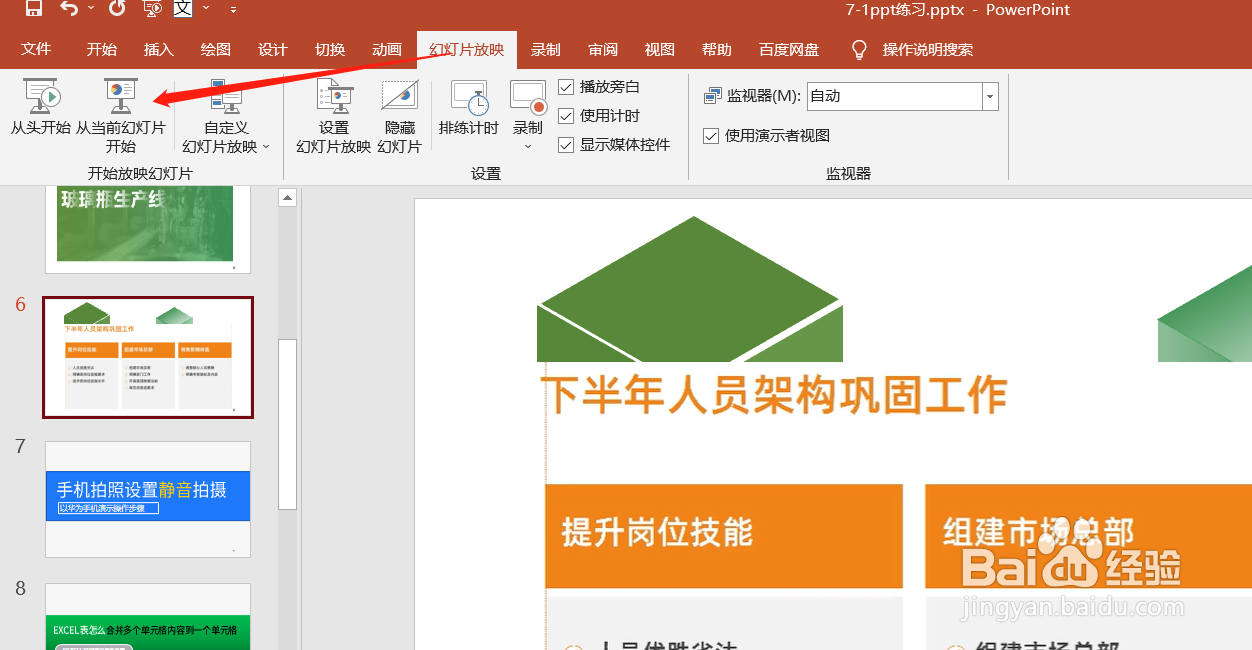
Task: Open 设置幻灯片放映 (Set Up Slide Show)
Action: (x=334, y=115)
